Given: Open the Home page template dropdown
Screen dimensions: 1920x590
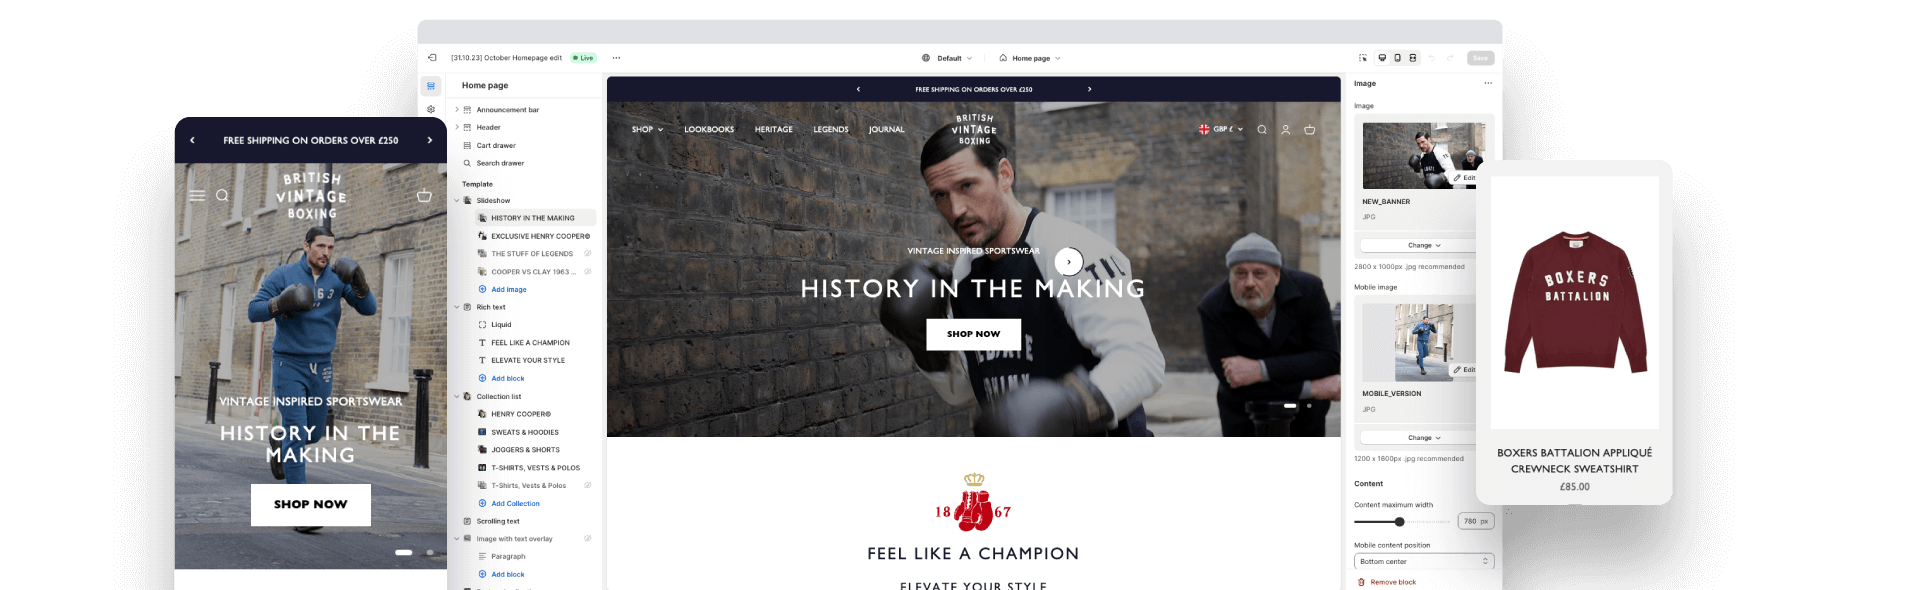Looking at the screenshot, I should (1030, 58).
